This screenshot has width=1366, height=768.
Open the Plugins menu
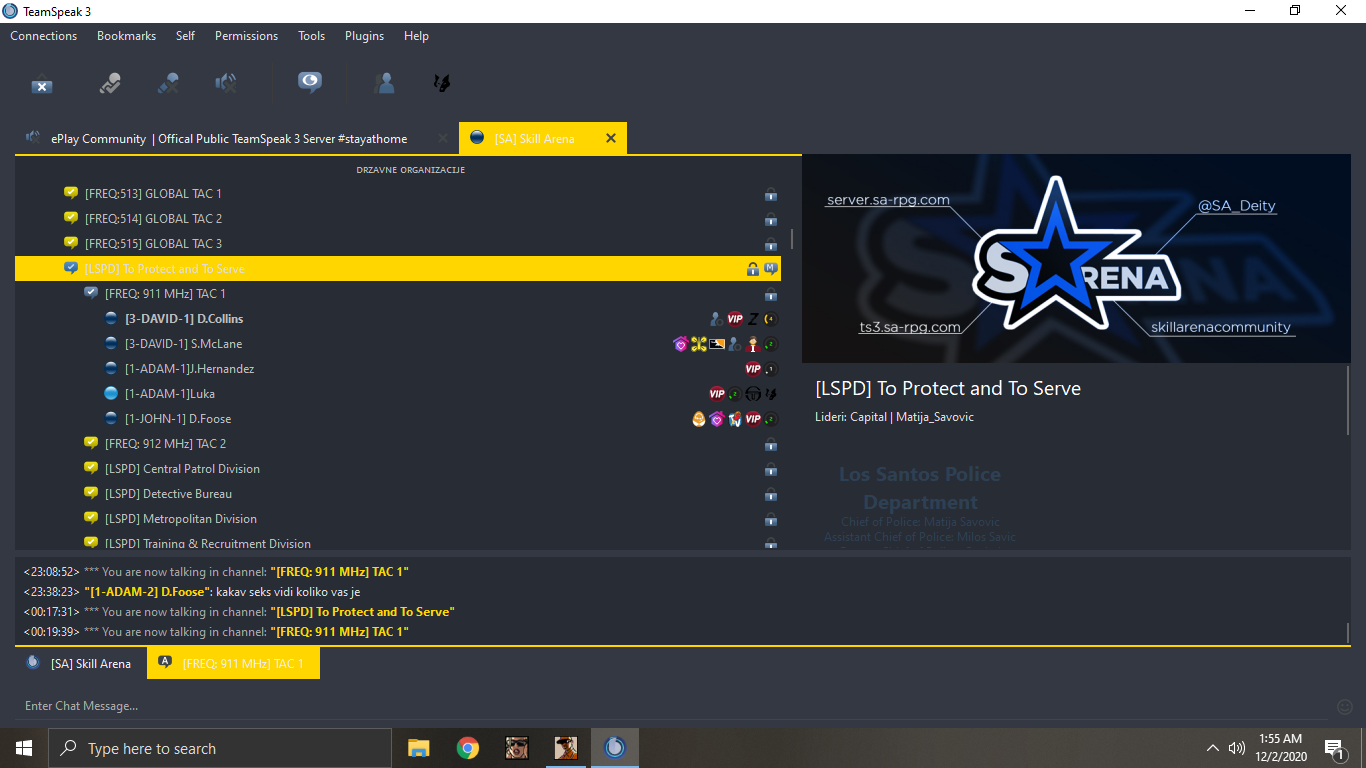pyautogui.click(x=364, y=36)
